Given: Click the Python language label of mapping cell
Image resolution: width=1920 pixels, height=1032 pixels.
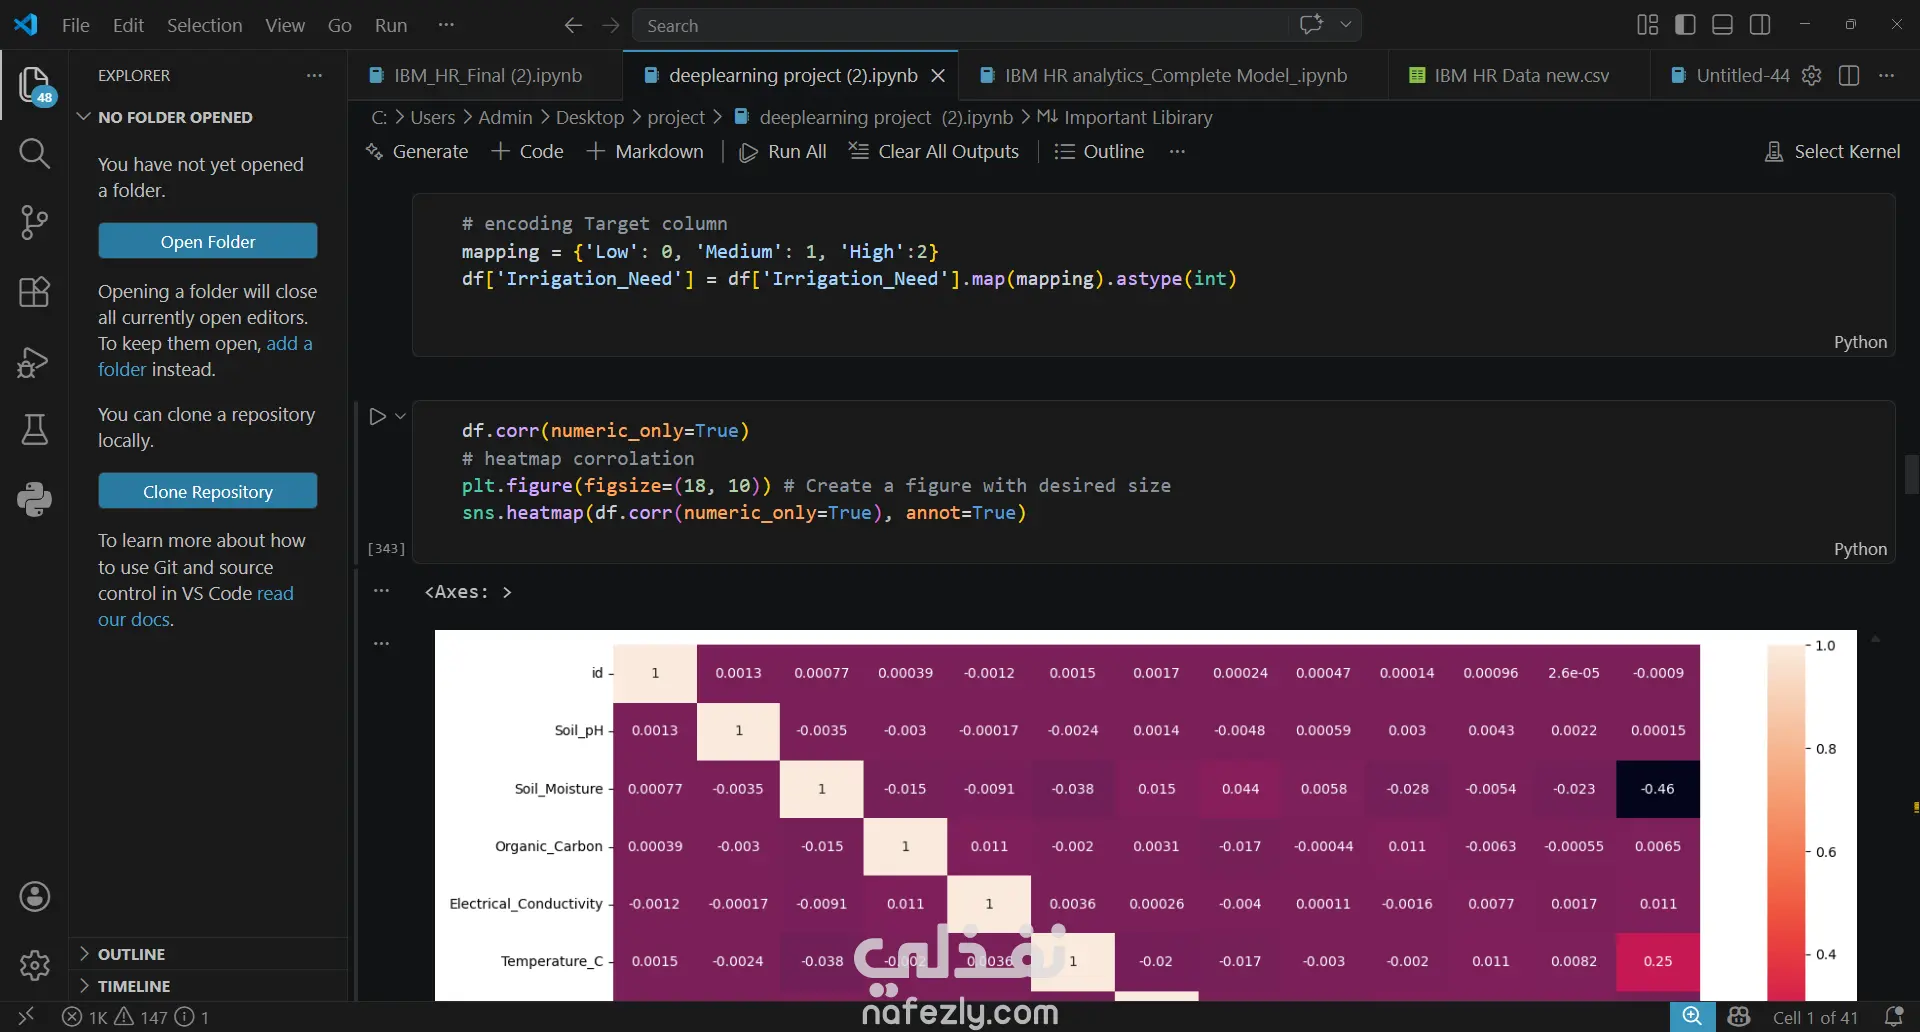Looking at the screenshot, I should (1860, 342).
